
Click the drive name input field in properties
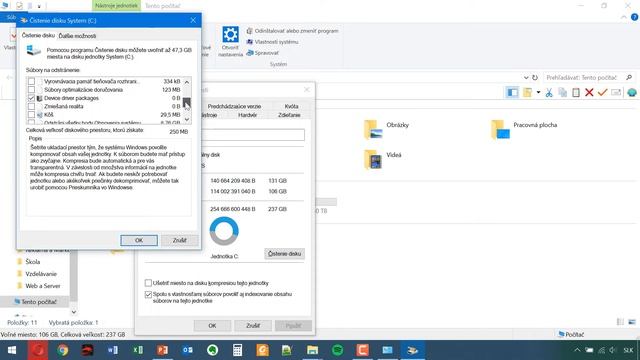(253, 135)
